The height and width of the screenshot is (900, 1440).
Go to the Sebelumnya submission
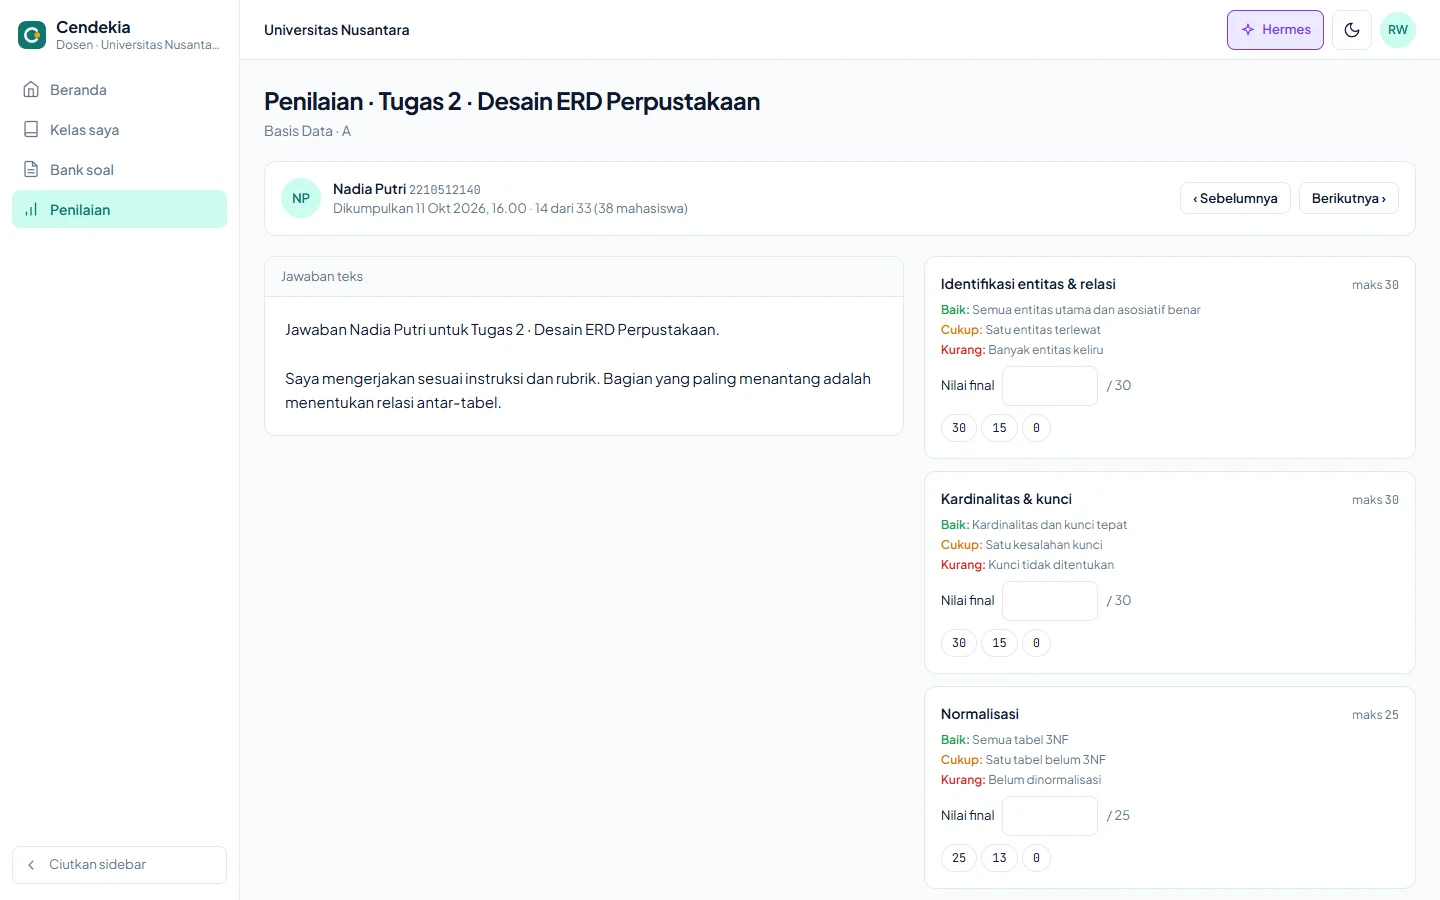pos(1235,198)
